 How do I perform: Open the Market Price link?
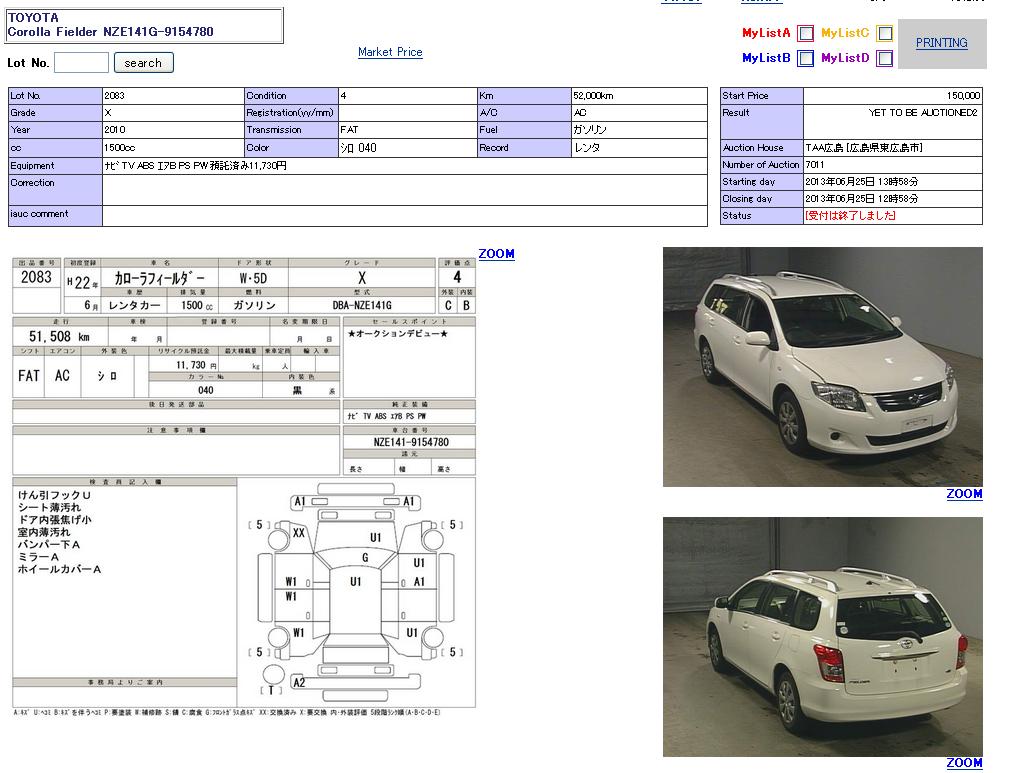pyautogui.click(x=390, y=52)
